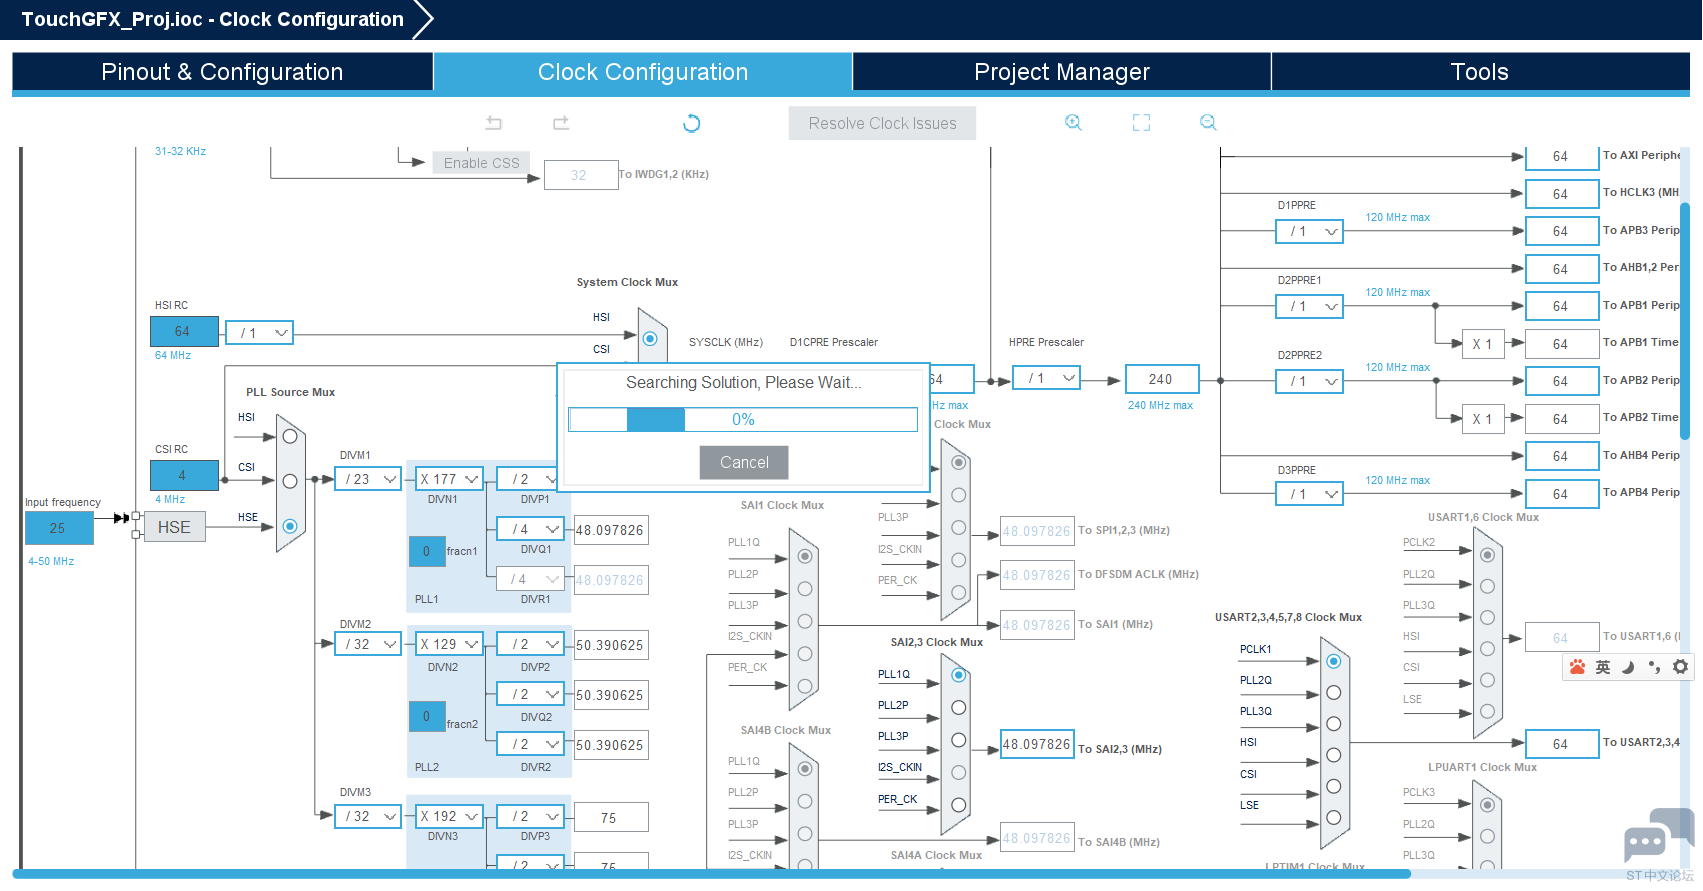This screenshot has width=1703, height=891.
Task: Zoom out of the clock tree
Action: click(x=1208, y=122)
